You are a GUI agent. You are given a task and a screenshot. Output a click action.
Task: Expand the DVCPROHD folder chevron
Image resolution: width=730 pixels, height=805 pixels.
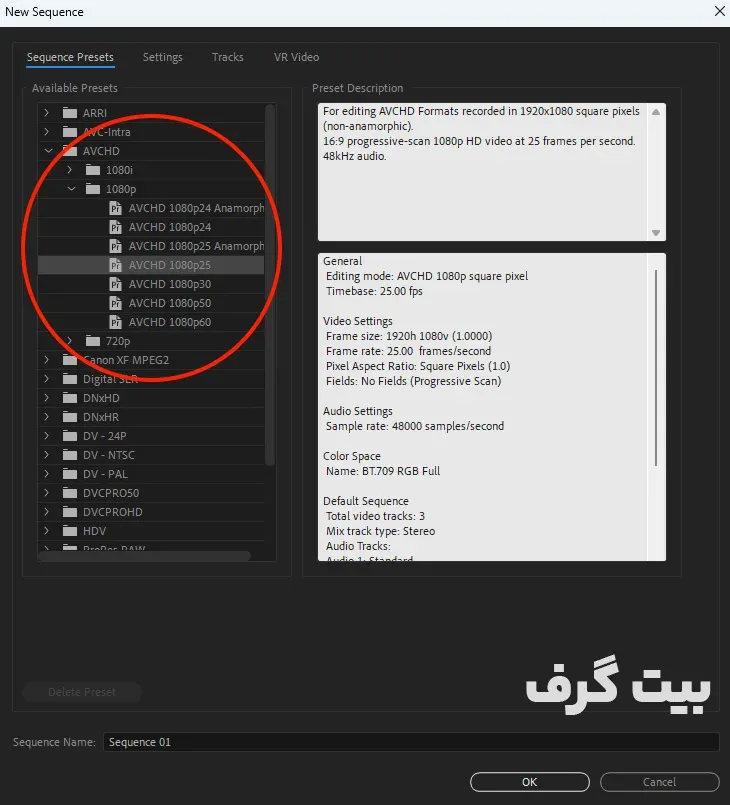pyautogui.click(x=47, y=512)
